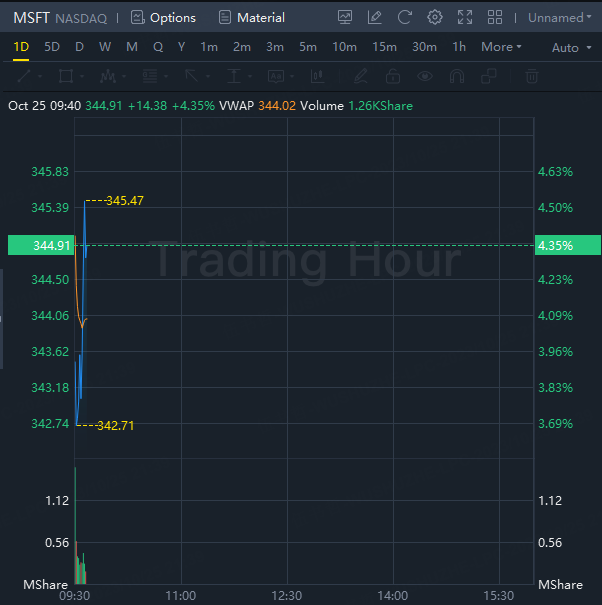
Task: Enter fullscreen chart mode
Action: pos(464,17)
